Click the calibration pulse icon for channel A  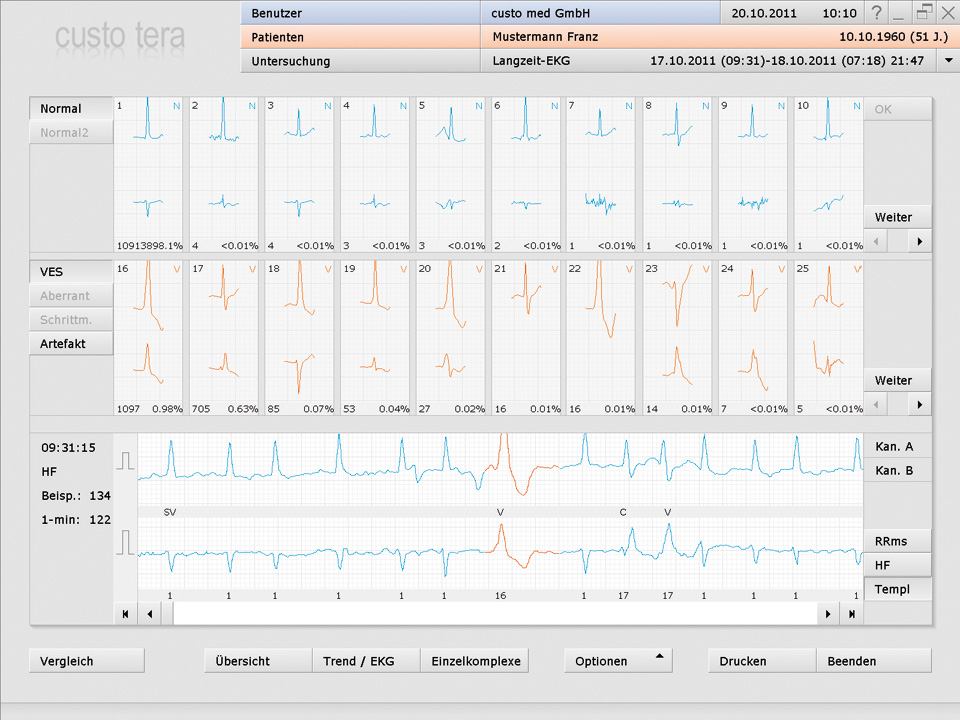(126, 461)
